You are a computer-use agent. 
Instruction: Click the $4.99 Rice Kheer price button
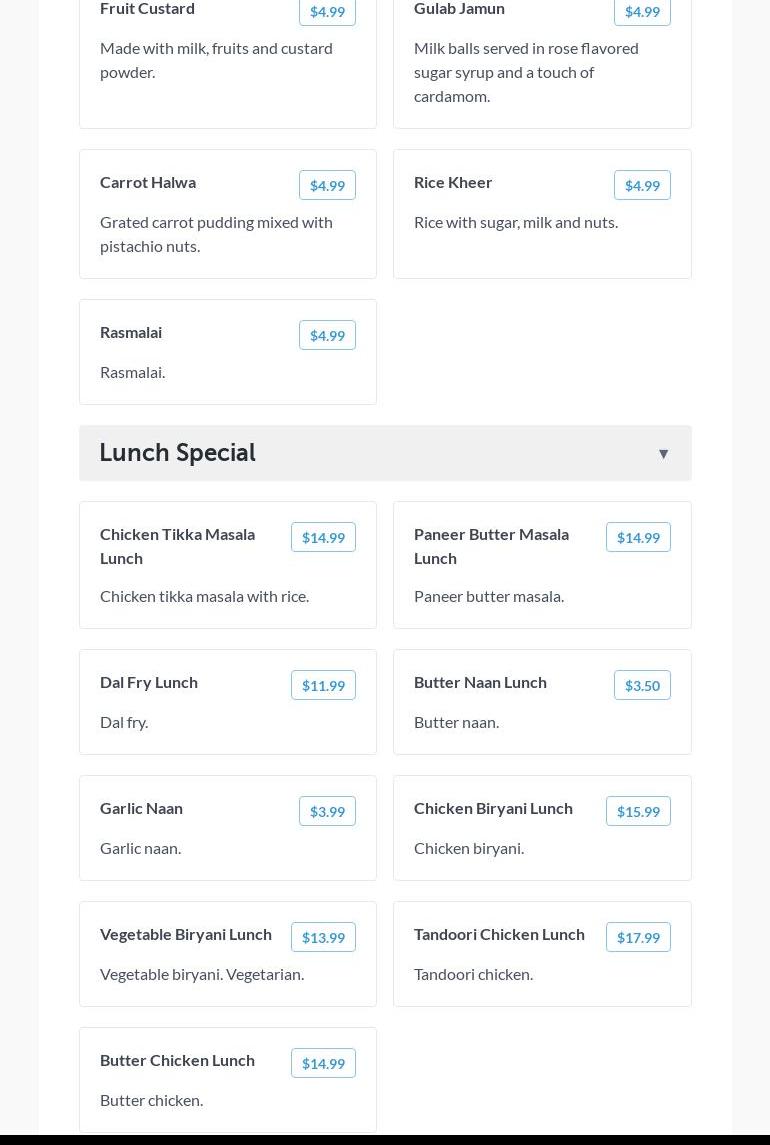pyautogui.click(x=642, y=185)
